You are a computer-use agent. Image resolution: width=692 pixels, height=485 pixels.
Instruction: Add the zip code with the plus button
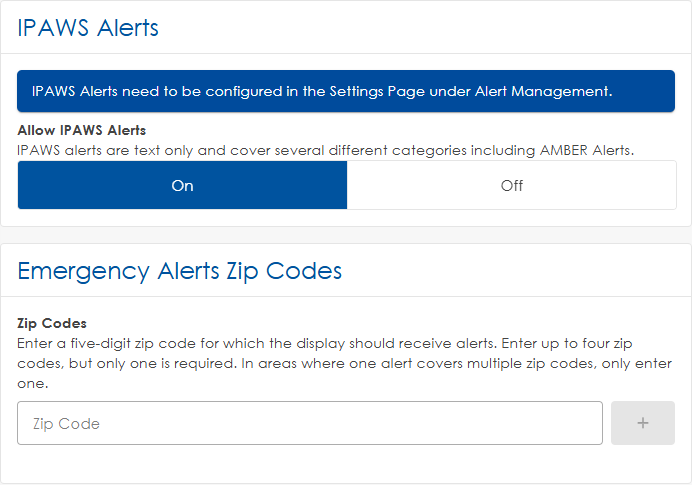(642, 423)
